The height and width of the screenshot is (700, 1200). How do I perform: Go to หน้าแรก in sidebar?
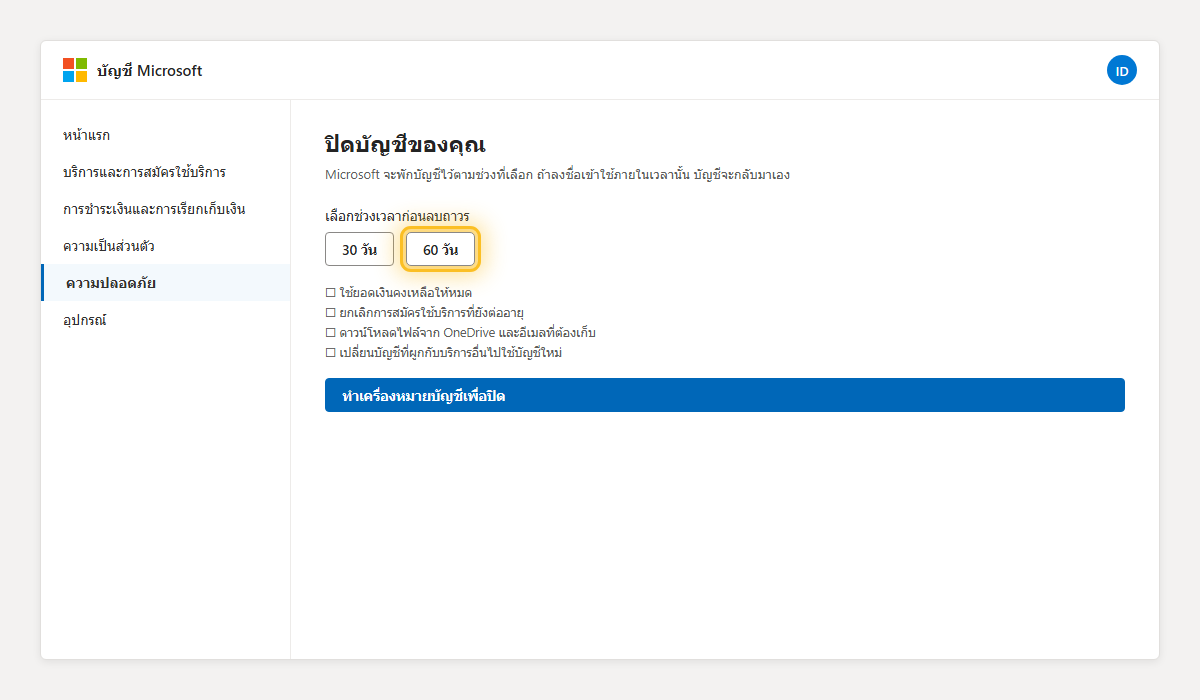[165, 135]
